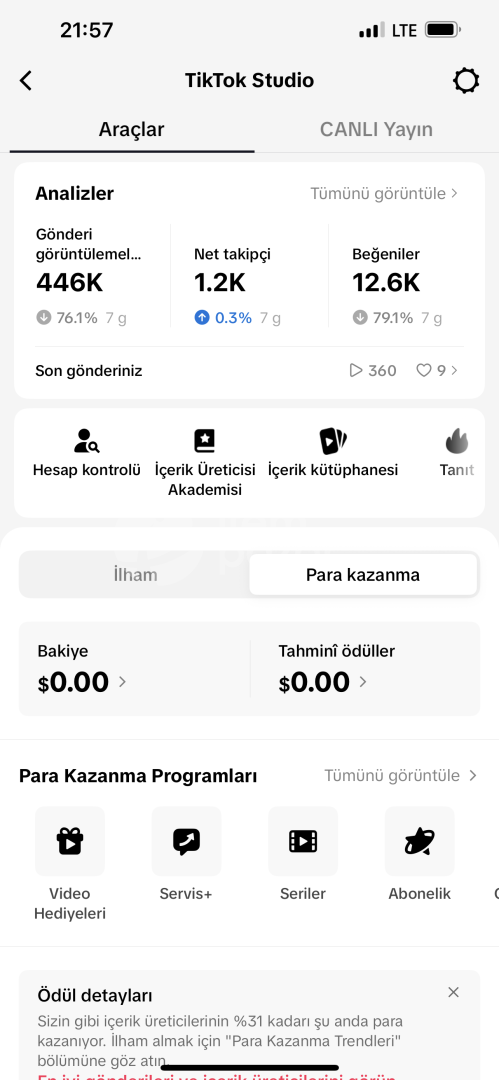499x1080 pixels.
Task: View all analytics via Tümünü görüntüle
Action: [384, 194]
